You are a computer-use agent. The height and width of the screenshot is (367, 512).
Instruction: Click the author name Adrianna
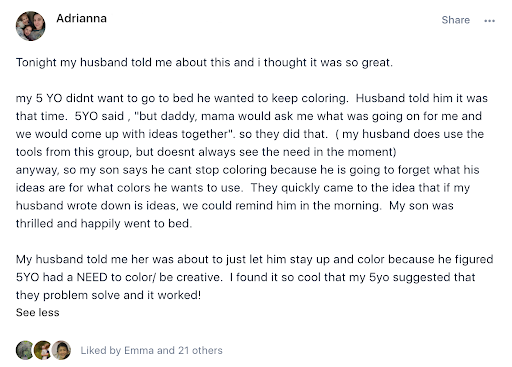pos(82,18)
